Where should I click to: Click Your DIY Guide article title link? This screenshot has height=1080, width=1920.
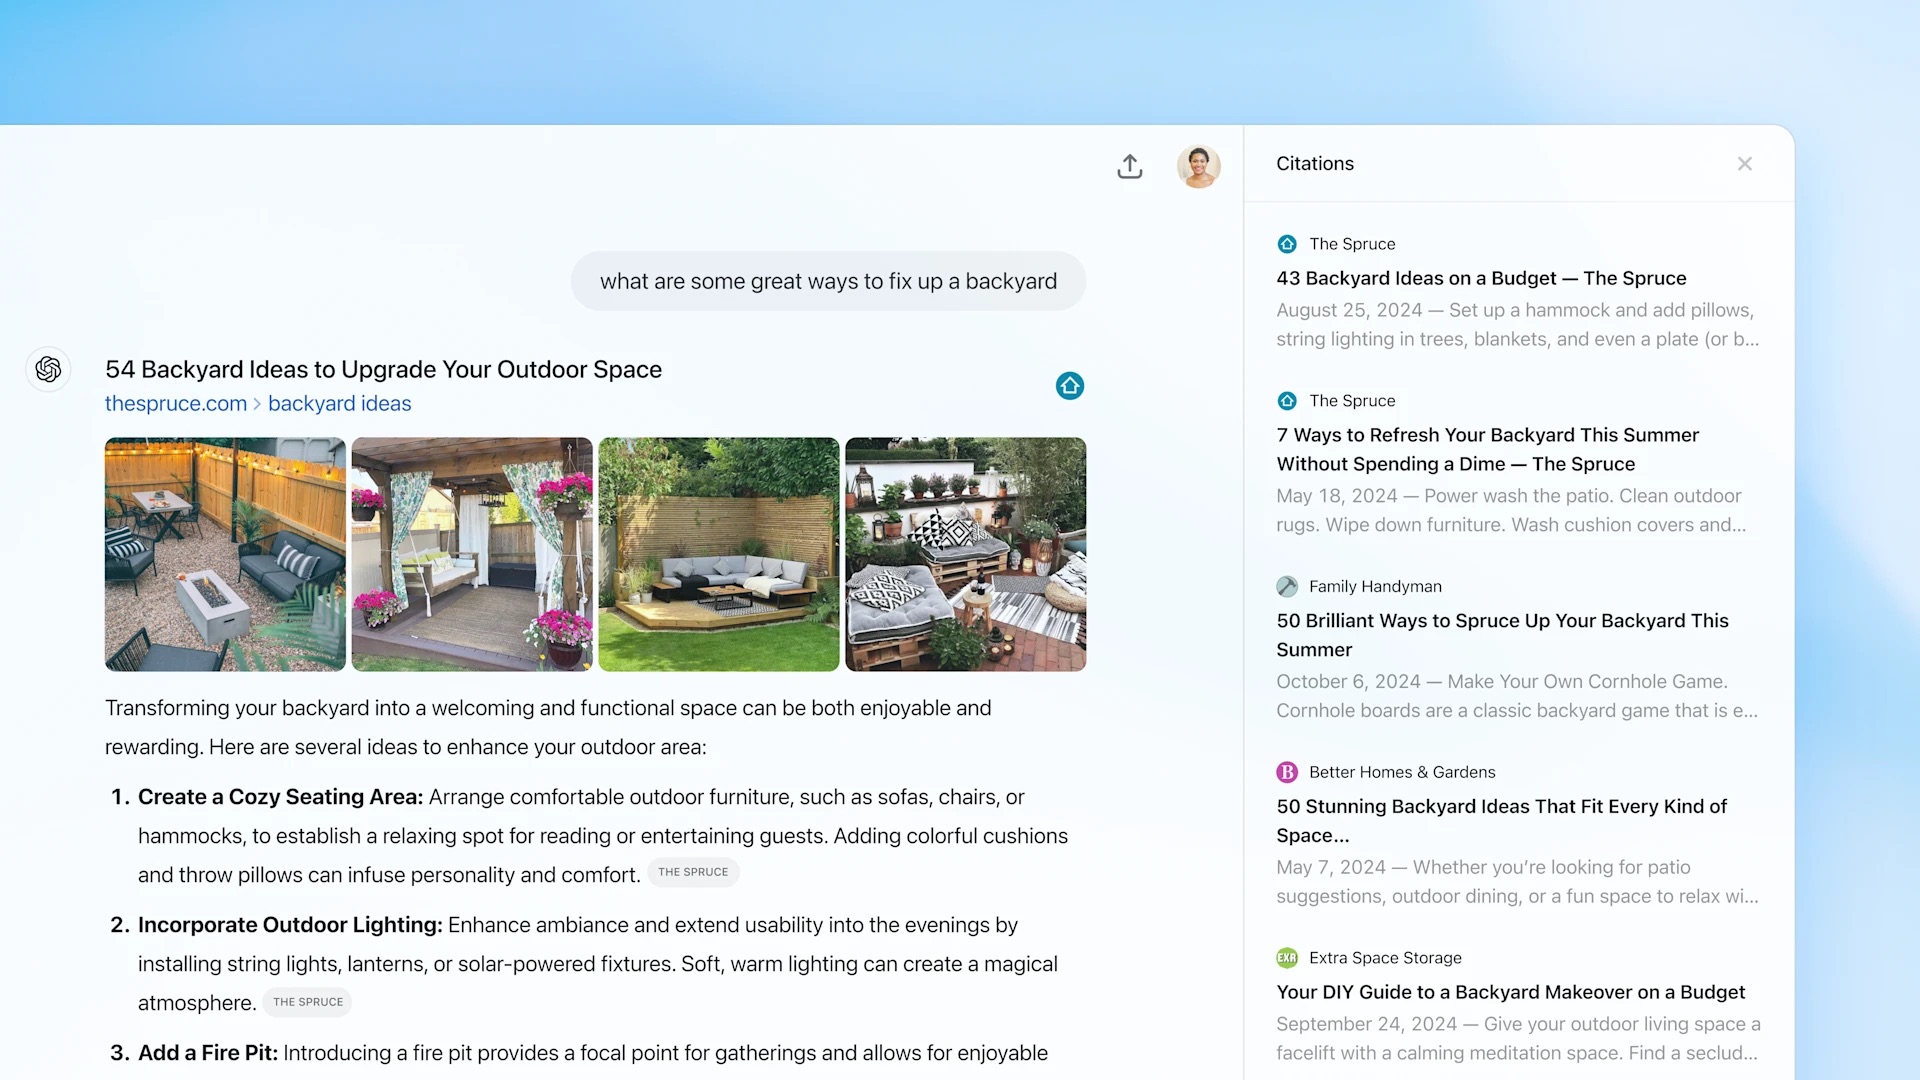point(1510,992)
